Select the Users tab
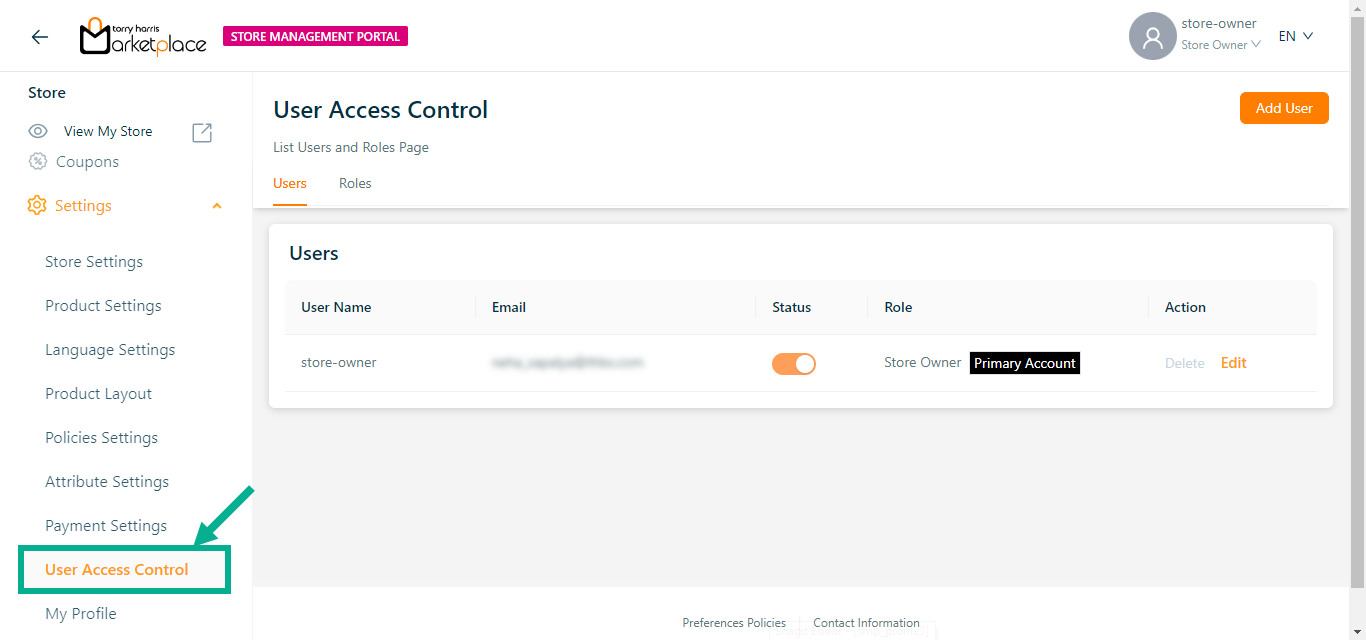 [x=290, y=184]
